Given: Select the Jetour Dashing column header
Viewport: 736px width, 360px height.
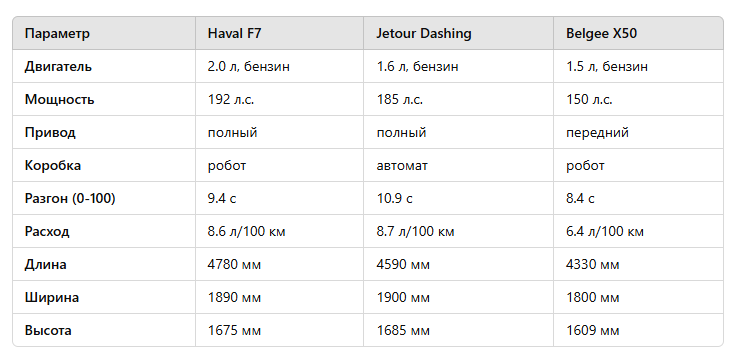Looking at the screenshot, I should 459,33.
